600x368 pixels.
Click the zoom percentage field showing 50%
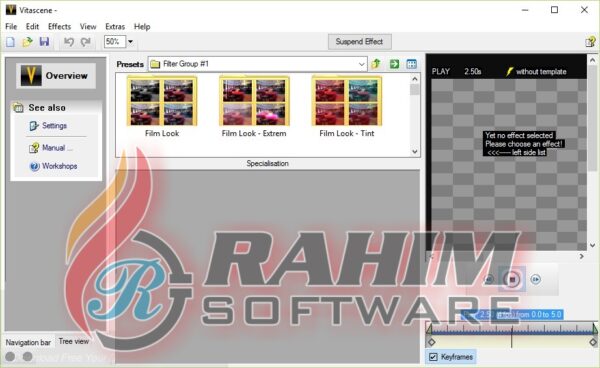pyautogui.click(x=115, y=41)
